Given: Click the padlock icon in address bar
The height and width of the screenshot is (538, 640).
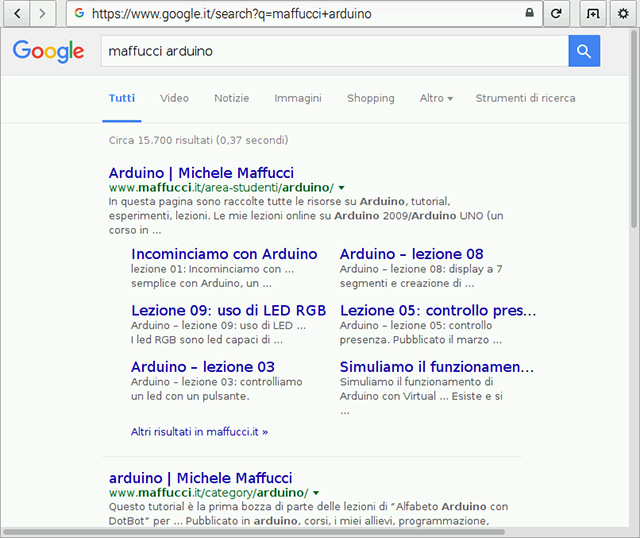Looking at the screenshot, I should point(529,14).
